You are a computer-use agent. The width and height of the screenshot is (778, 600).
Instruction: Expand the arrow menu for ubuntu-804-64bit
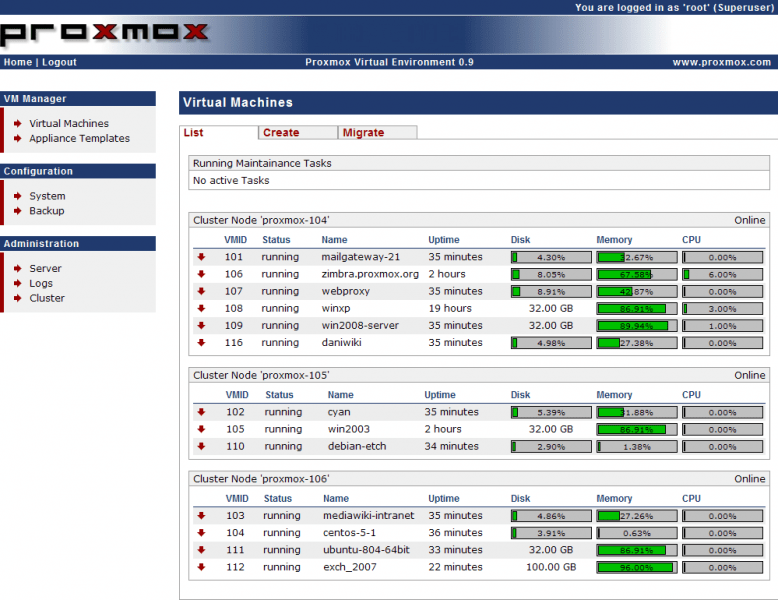tap(201, 550)
